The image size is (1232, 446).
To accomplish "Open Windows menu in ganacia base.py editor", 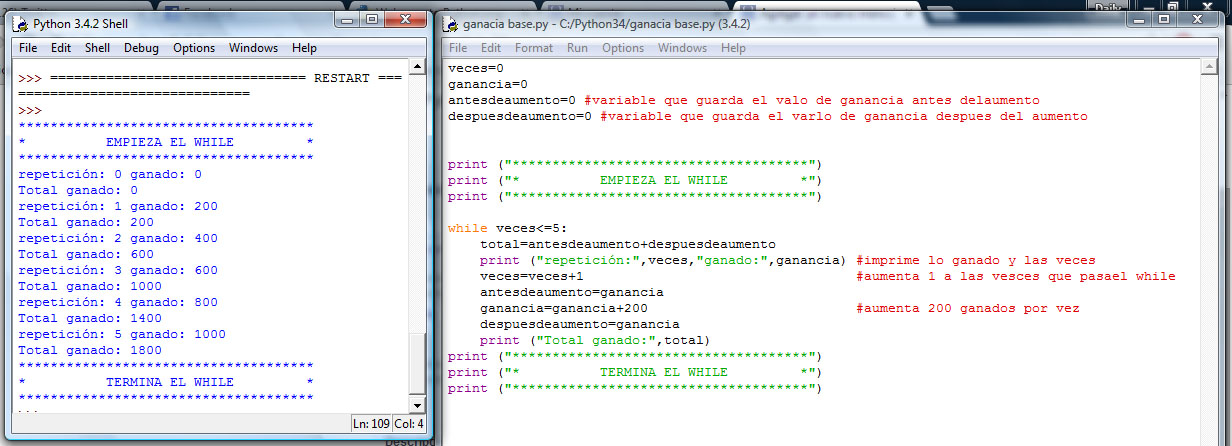I will (682, 48).
